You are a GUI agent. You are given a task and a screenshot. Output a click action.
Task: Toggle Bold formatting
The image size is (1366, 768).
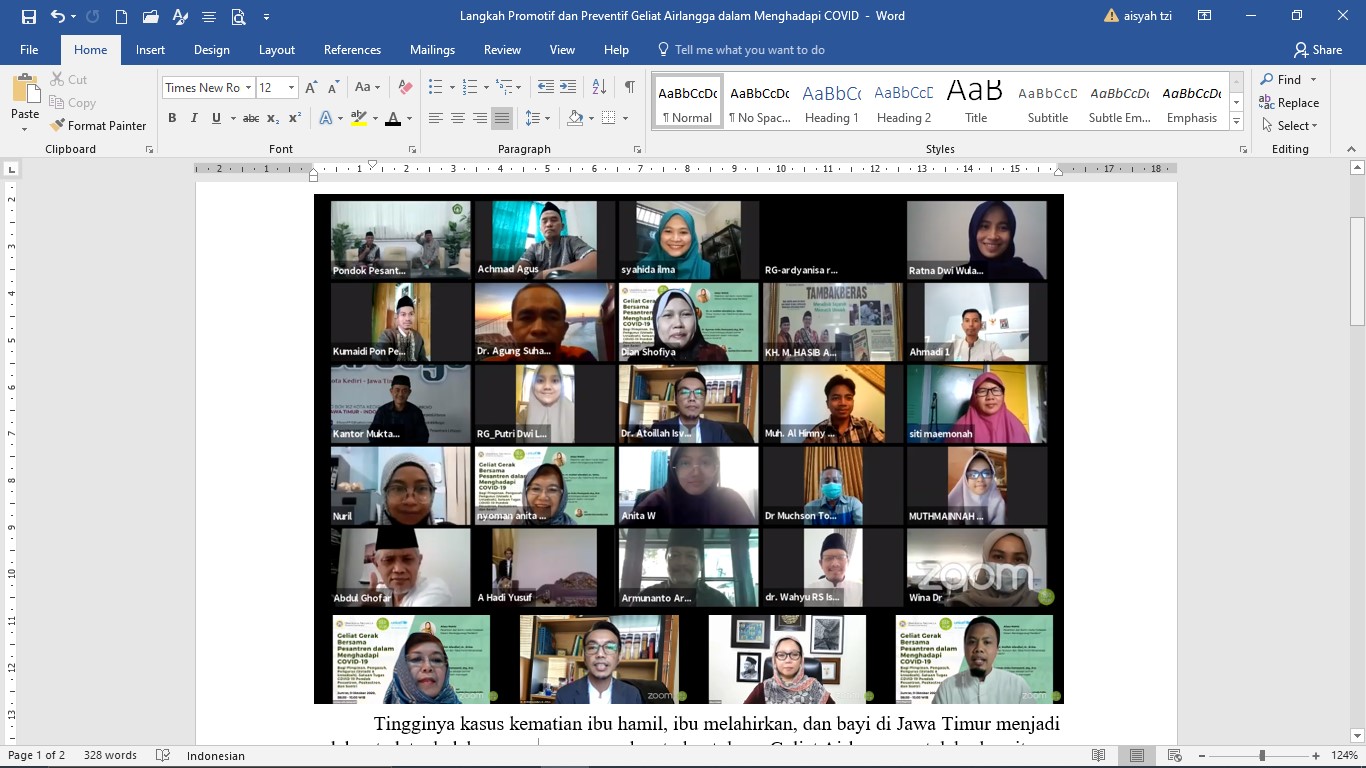tap(172, 118)
